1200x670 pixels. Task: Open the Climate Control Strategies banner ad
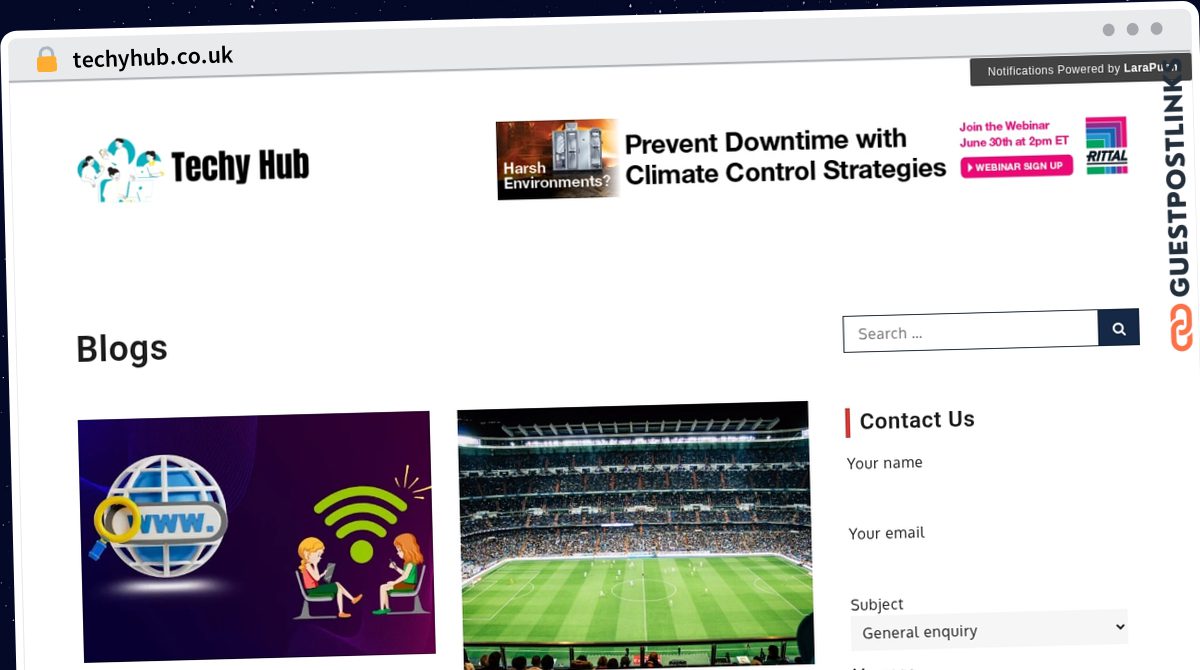(x=812, y=159)
